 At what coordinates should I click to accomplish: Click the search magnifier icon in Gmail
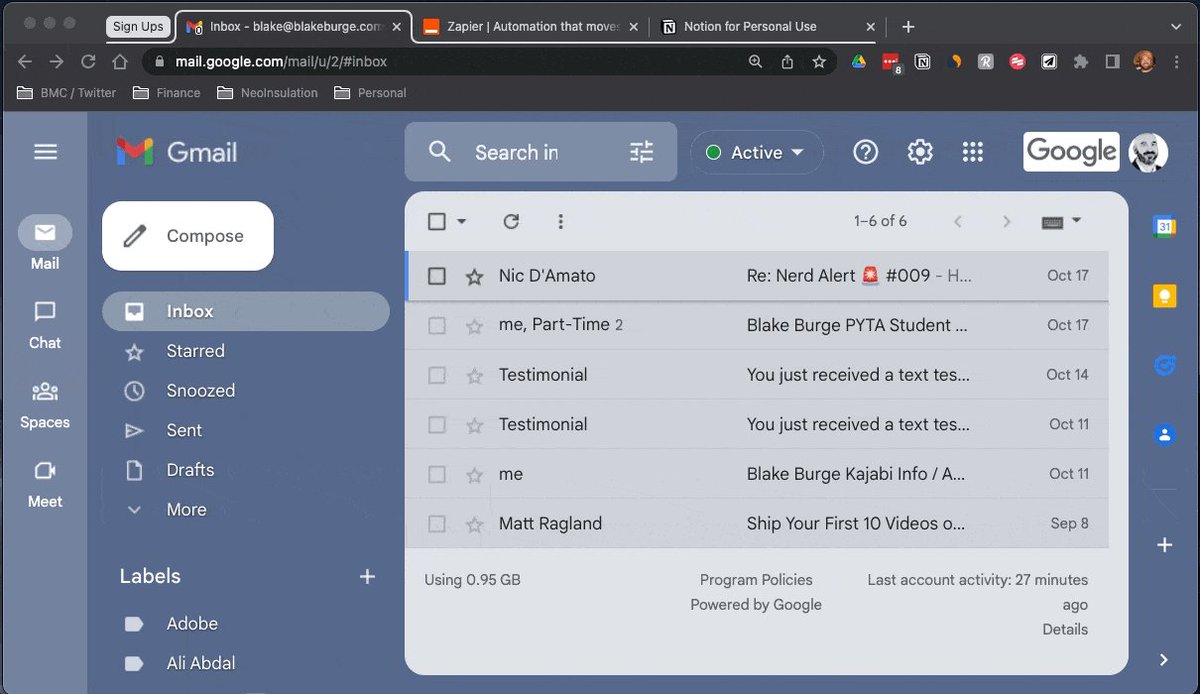pyautogui.click(x=439, y=152)
